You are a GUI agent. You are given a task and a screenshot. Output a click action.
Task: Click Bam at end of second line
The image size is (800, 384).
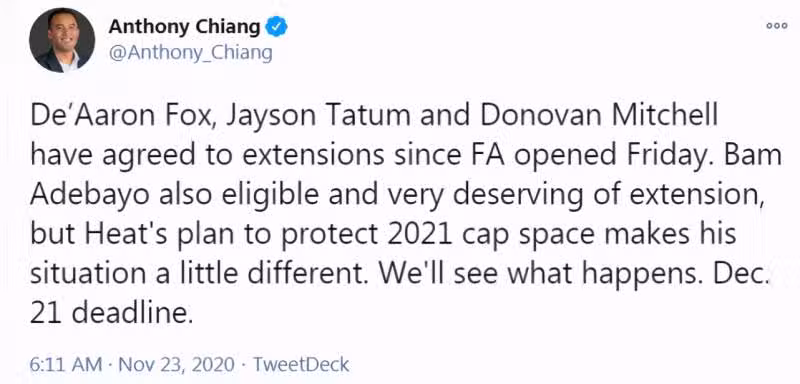click(758, 156)
